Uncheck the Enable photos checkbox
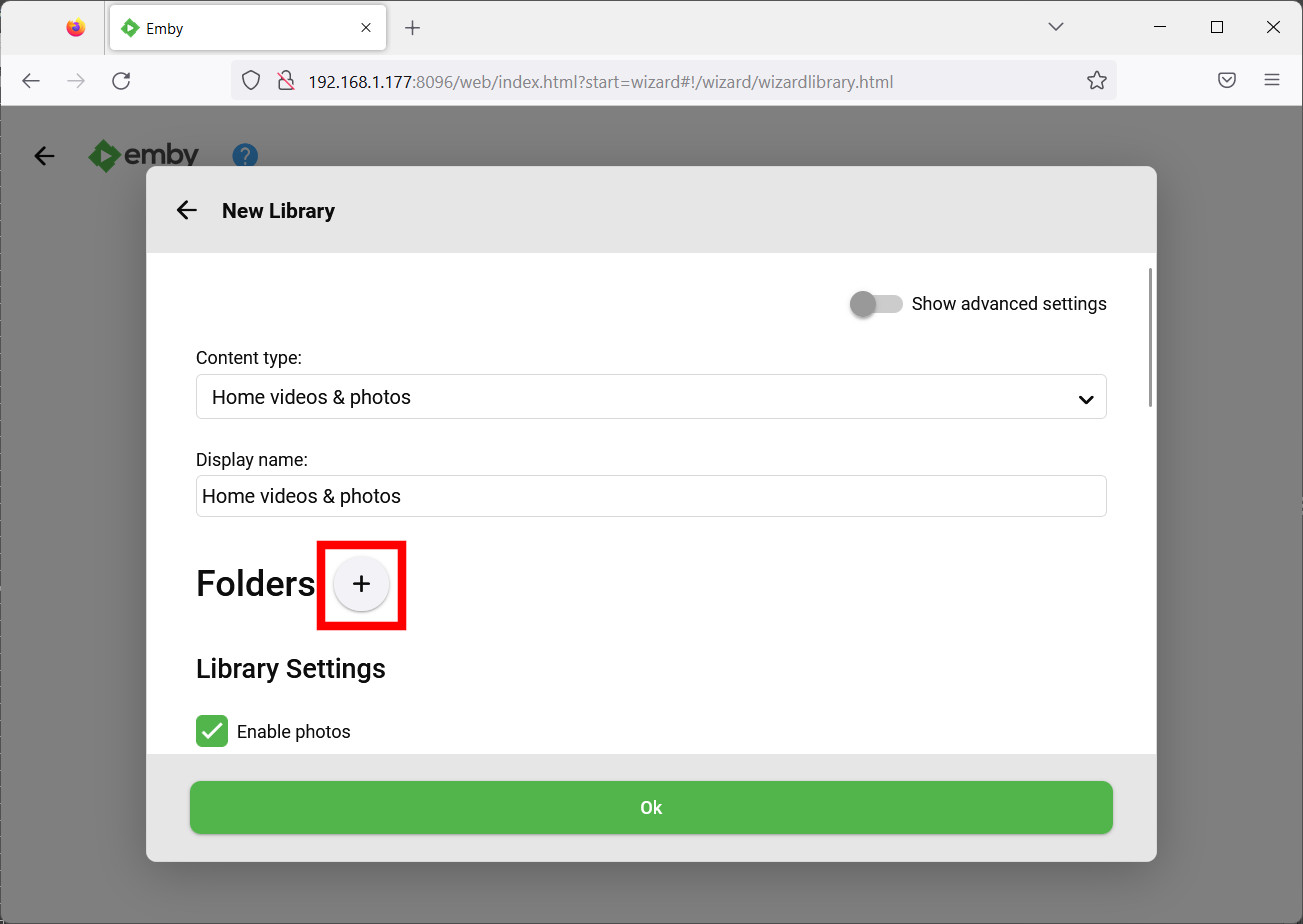This screenshot has width=1303, height=924. [x=212, y=731]
